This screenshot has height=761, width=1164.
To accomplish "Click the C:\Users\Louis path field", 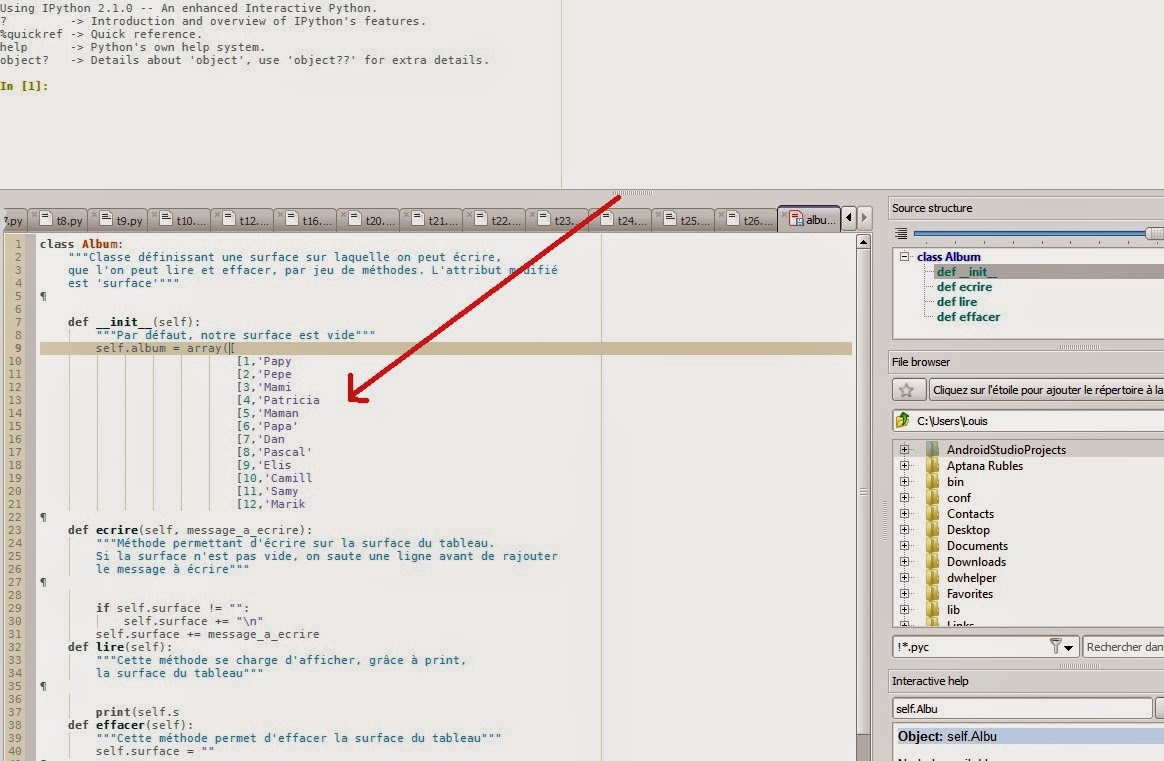I will coord(1027,421).
